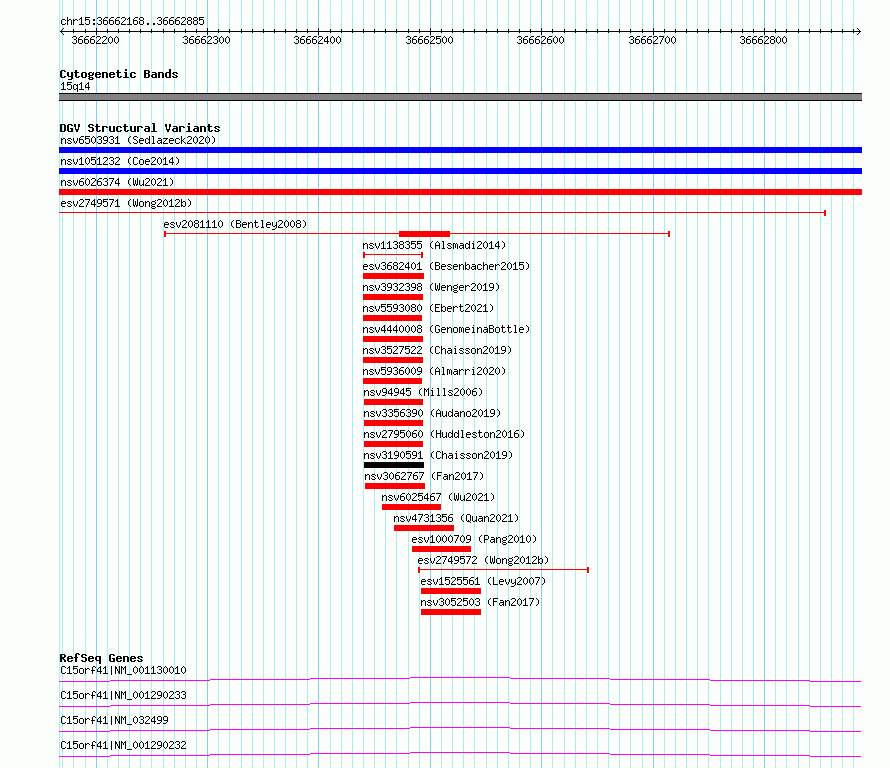Screen dimensions: 890x768
Task: Click ruler position 36662800
Action: [x=763, y=40]
